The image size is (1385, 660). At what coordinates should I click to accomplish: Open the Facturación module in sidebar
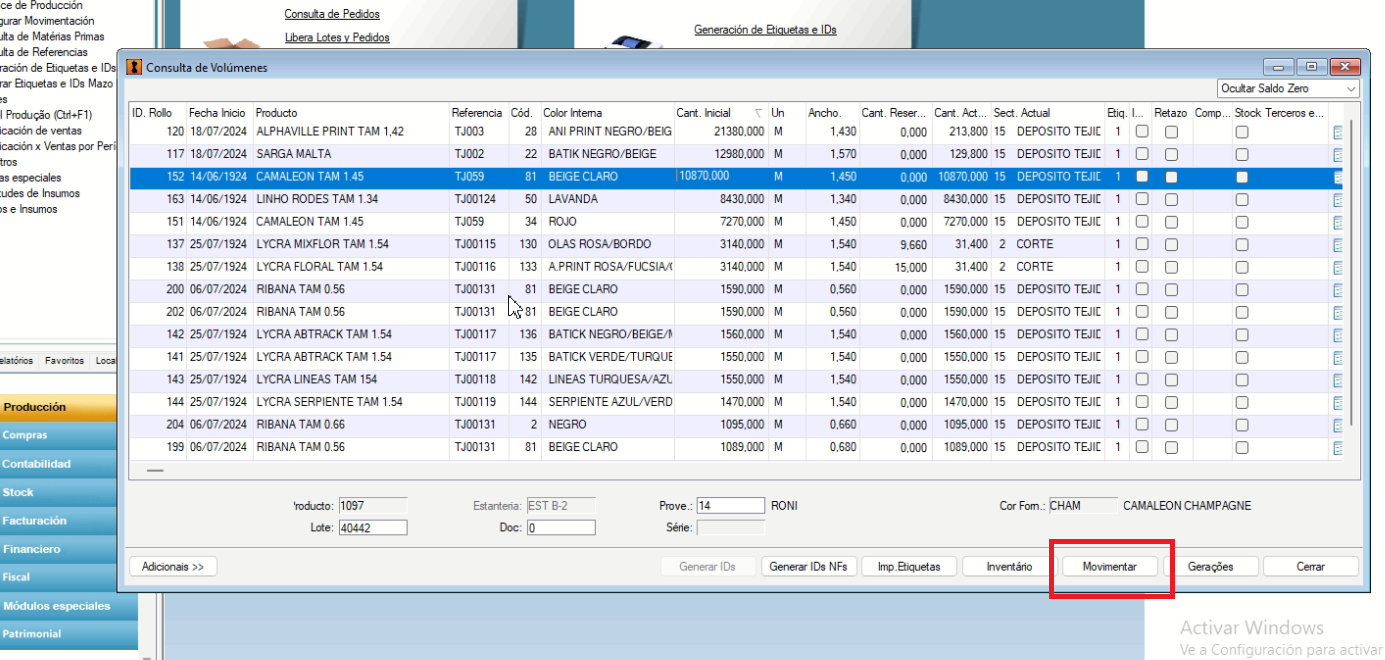(x=59, y=521)
